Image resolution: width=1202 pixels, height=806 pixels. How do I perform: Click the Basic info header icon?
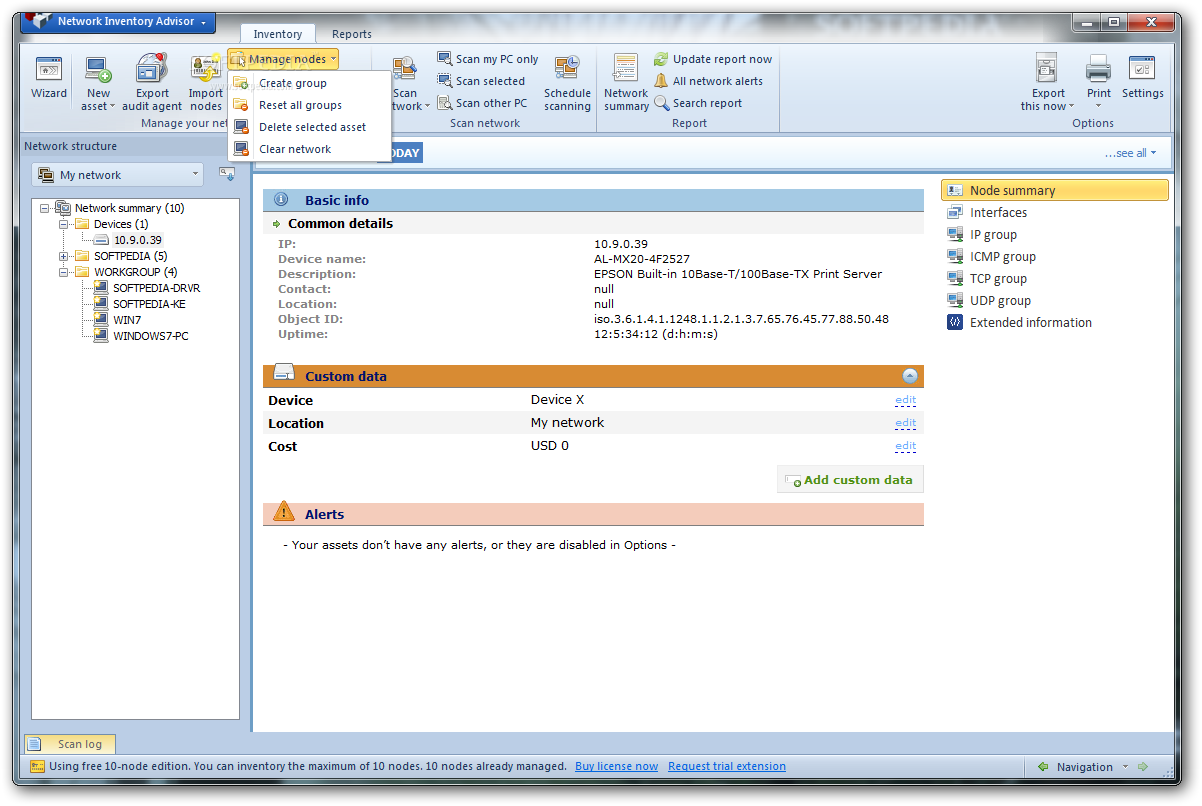point(281,200)
